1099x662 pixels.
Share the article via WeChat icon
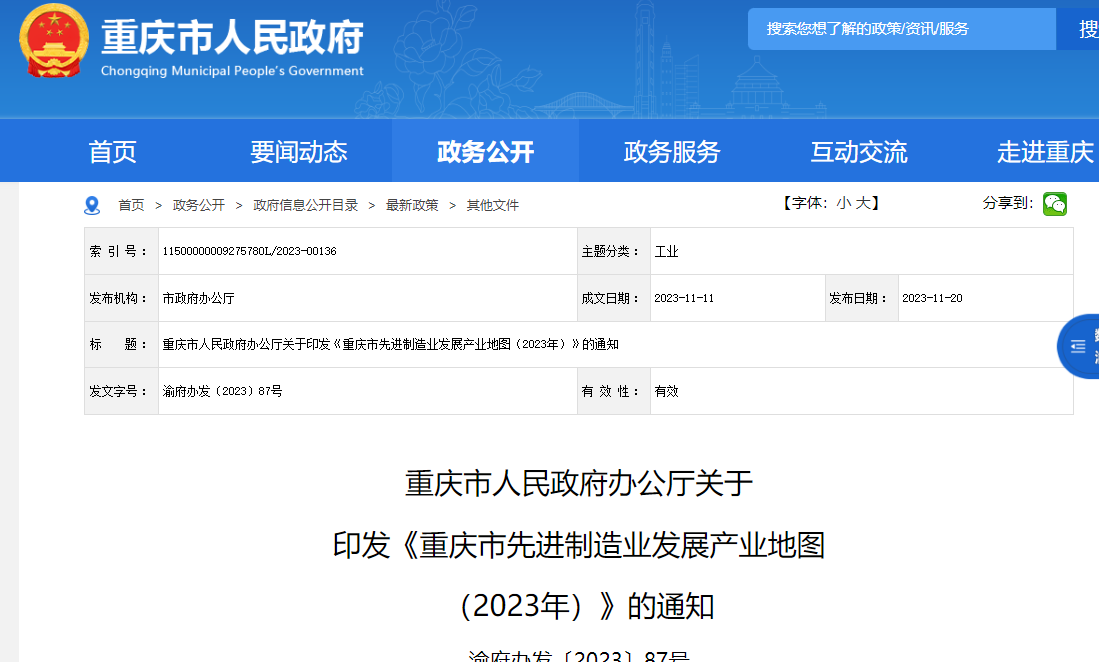pos(1055,204)
